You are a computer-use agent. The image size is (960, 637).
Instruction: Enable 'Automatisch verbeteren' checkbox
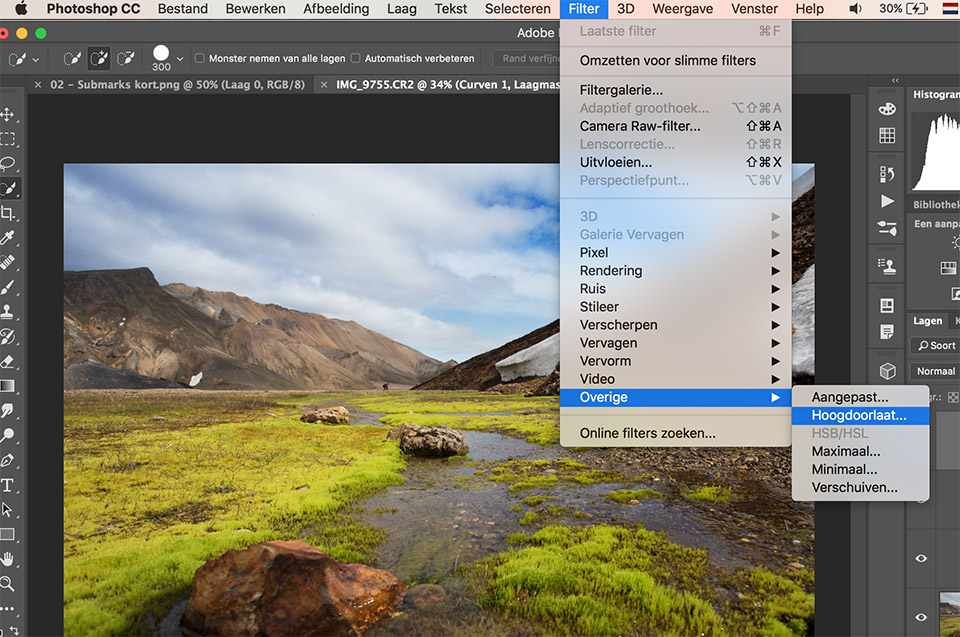(x=356, y=58)
